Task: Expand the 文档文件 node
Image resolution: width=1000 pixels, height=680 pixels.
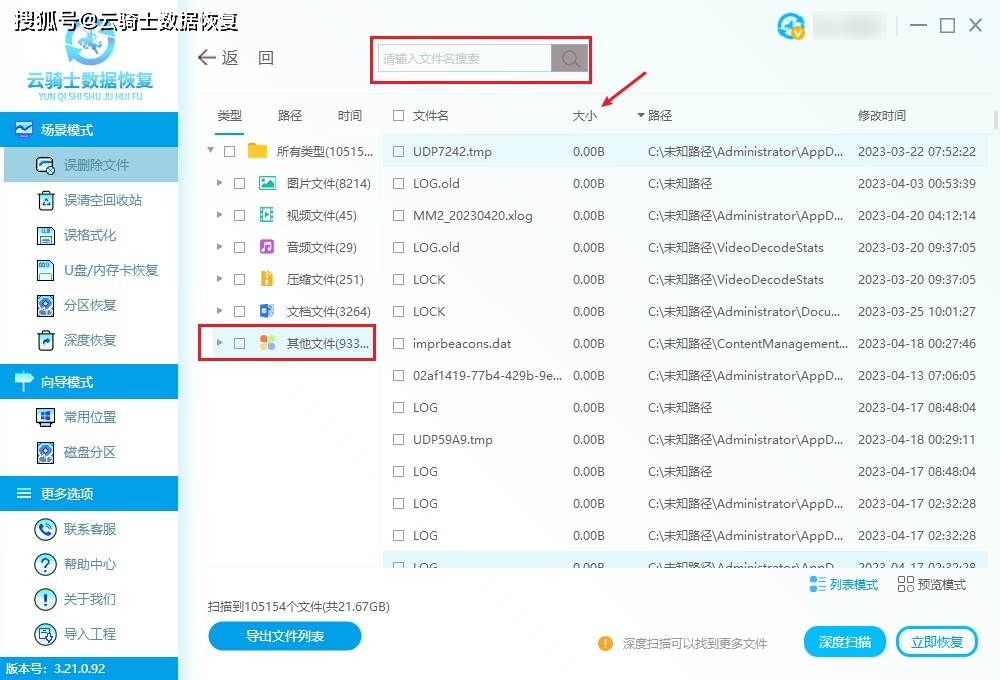Action: [219, 311]
